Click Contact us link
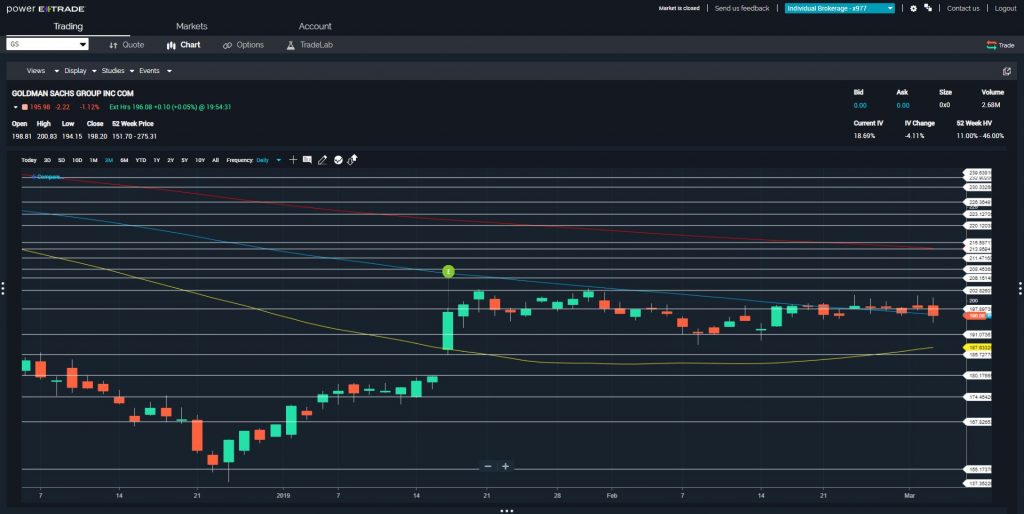Screen dimensions: 1024x514 tap(963, 8)
